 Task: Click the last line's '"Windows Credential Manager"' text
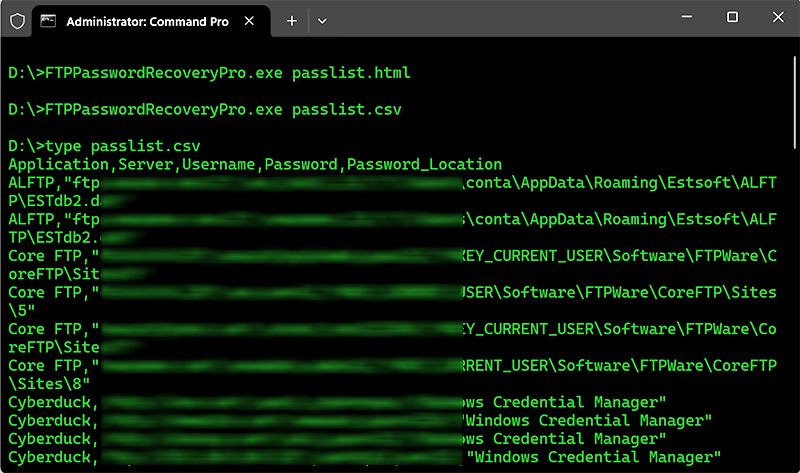(594, 457)
